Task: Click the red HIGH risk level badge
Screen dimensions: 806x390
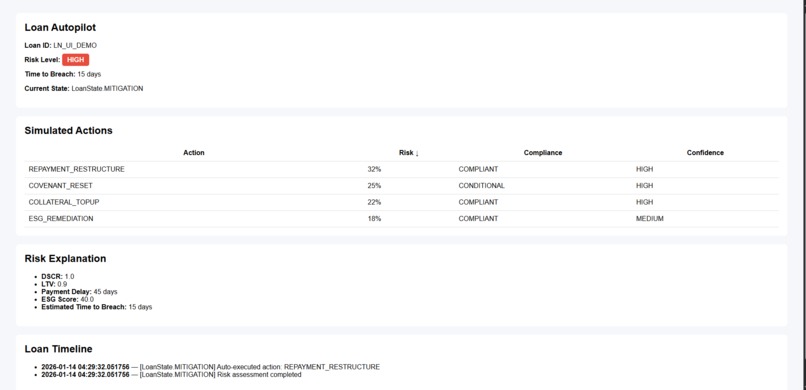Action: tap(76, 60)
